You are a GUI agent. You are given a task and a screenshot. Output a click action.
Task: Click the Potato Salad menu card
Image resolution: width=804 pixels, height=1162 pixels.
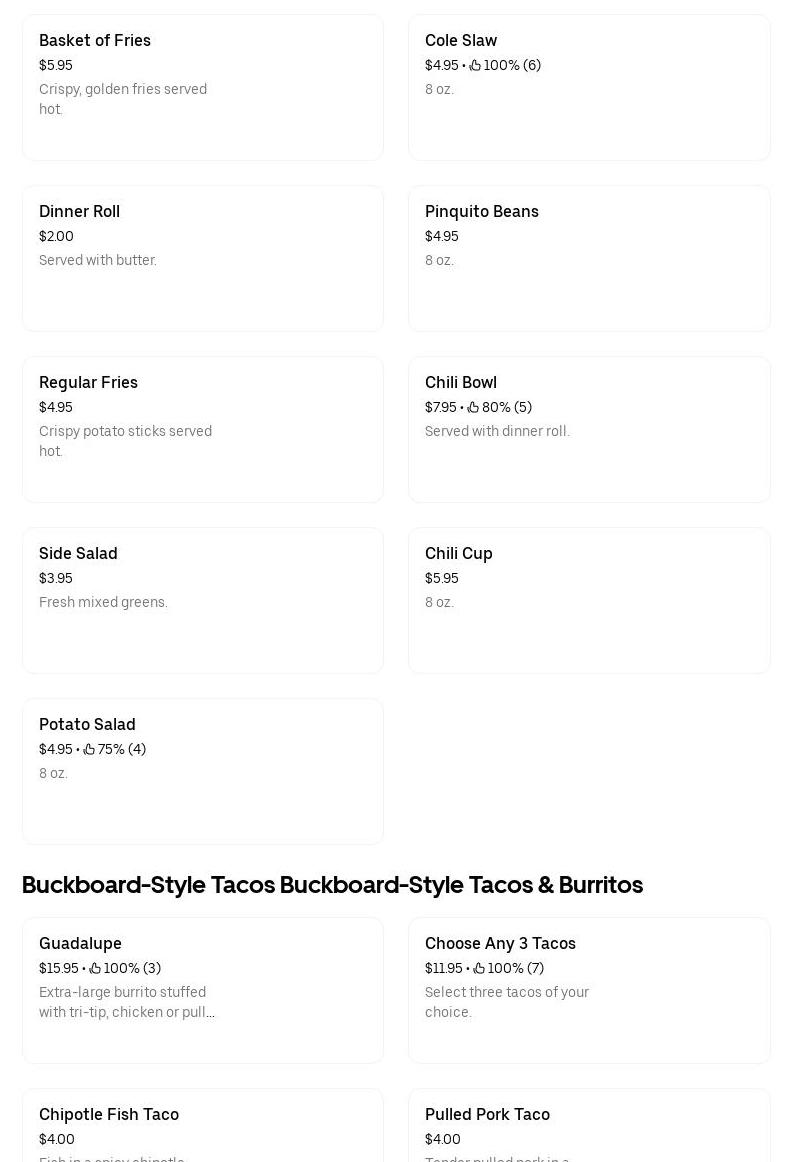[x=202, y=771]
